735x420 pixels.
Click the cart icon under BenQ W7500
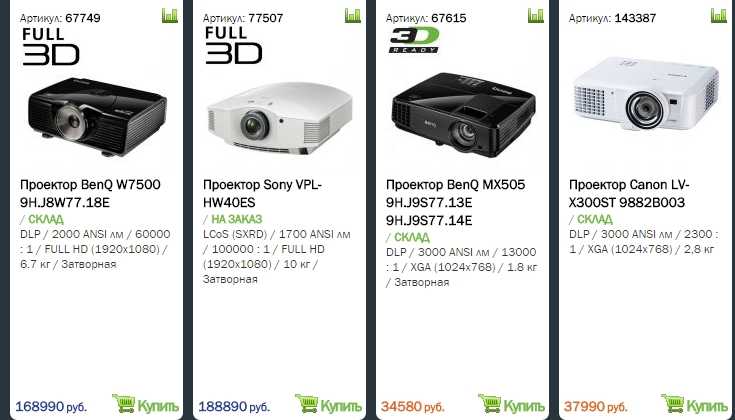click(x=124, y=404)
